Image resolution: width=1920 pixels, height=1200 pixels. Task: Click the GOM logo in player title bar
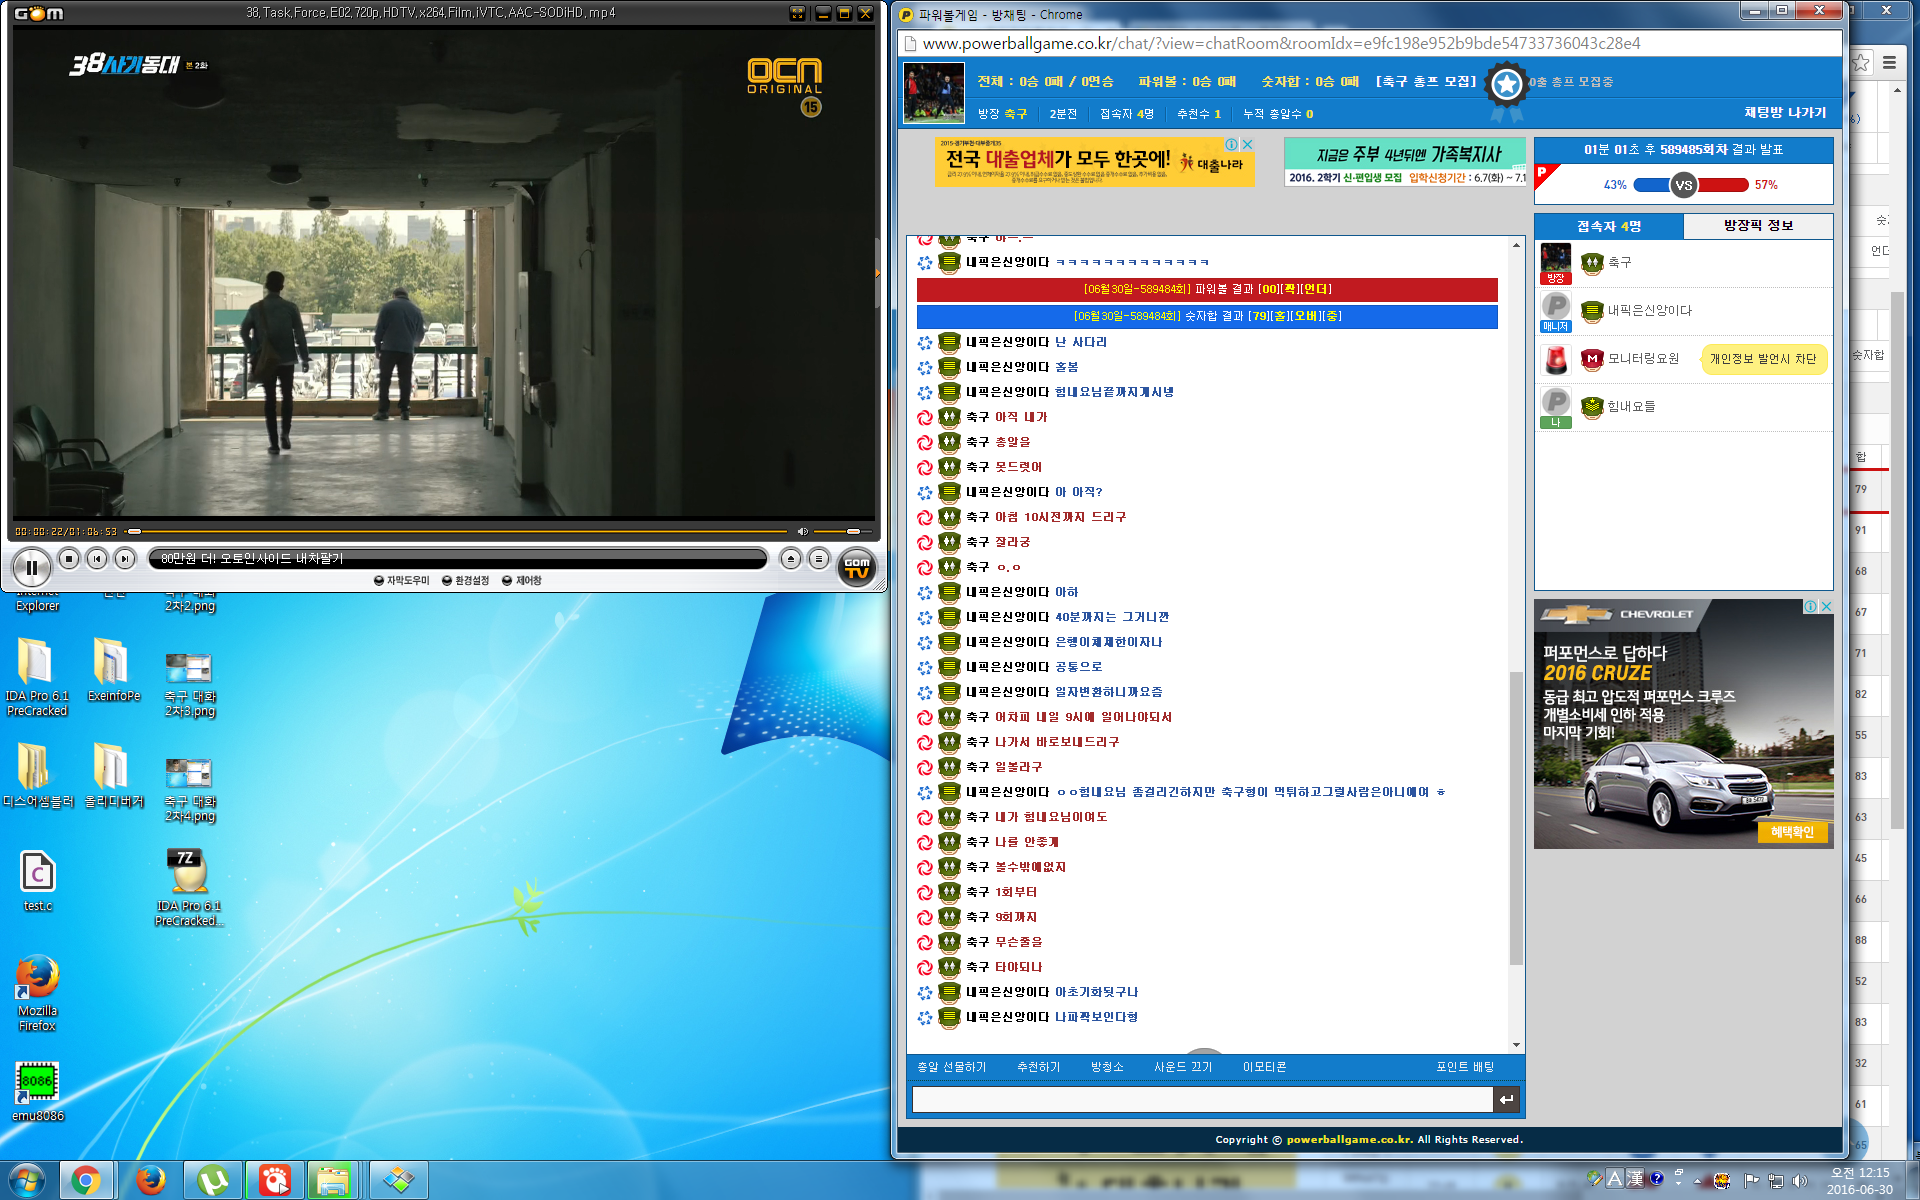(39, 13)
